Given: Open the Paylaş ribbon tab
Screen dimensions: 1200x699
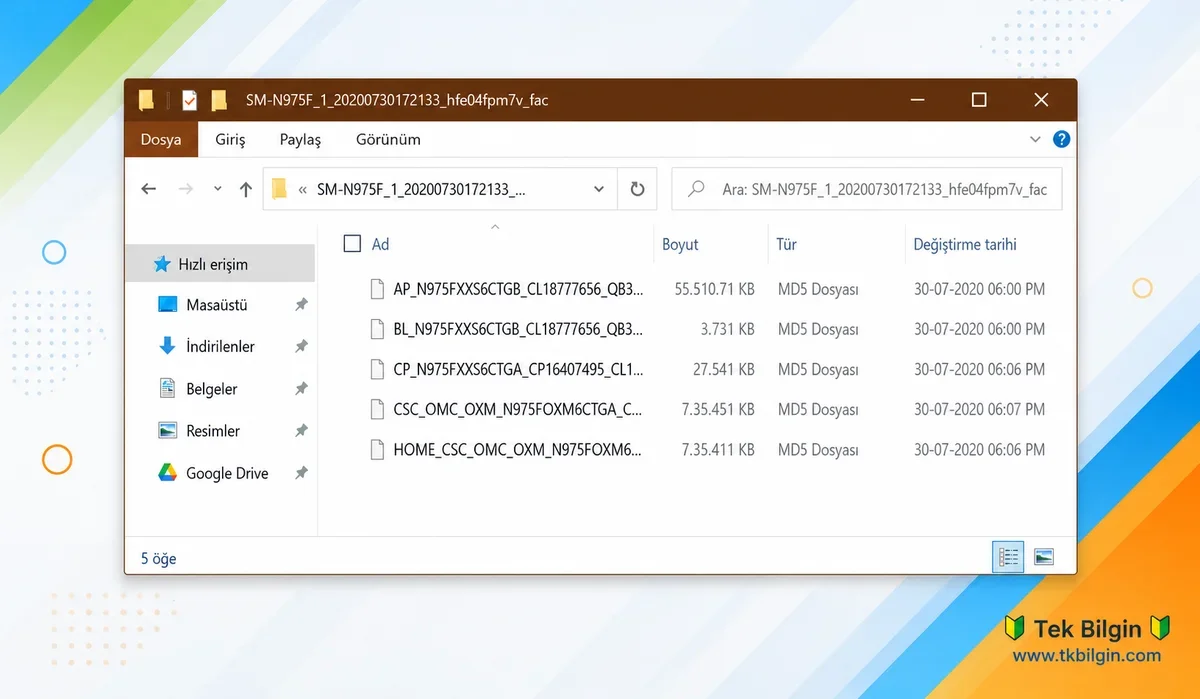Looking at the screenshot, I should tap(300, 140).
